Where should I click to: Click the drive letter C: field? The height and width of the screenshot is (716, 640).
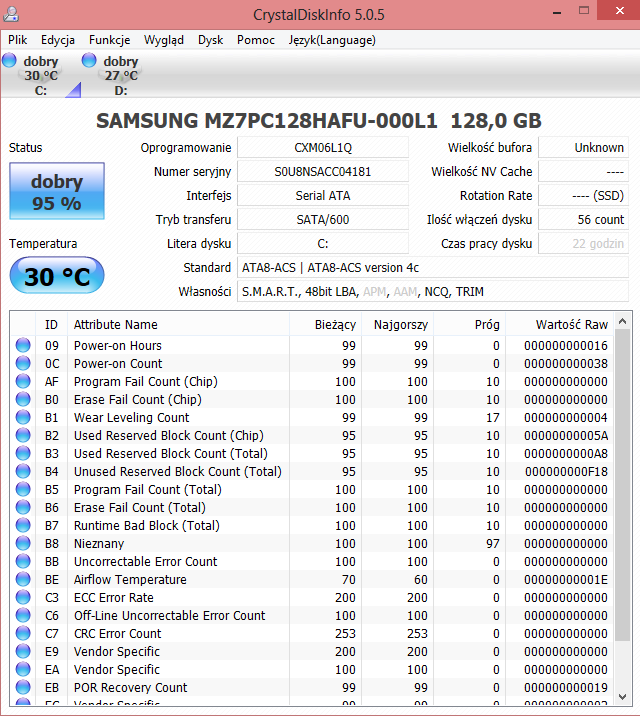tap(323, 244)
